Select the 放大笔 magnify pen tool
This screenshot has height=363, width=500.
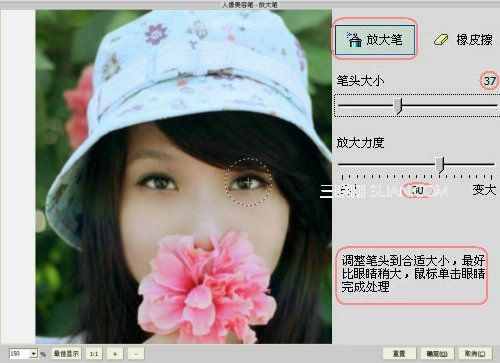[x=375, y=40]
